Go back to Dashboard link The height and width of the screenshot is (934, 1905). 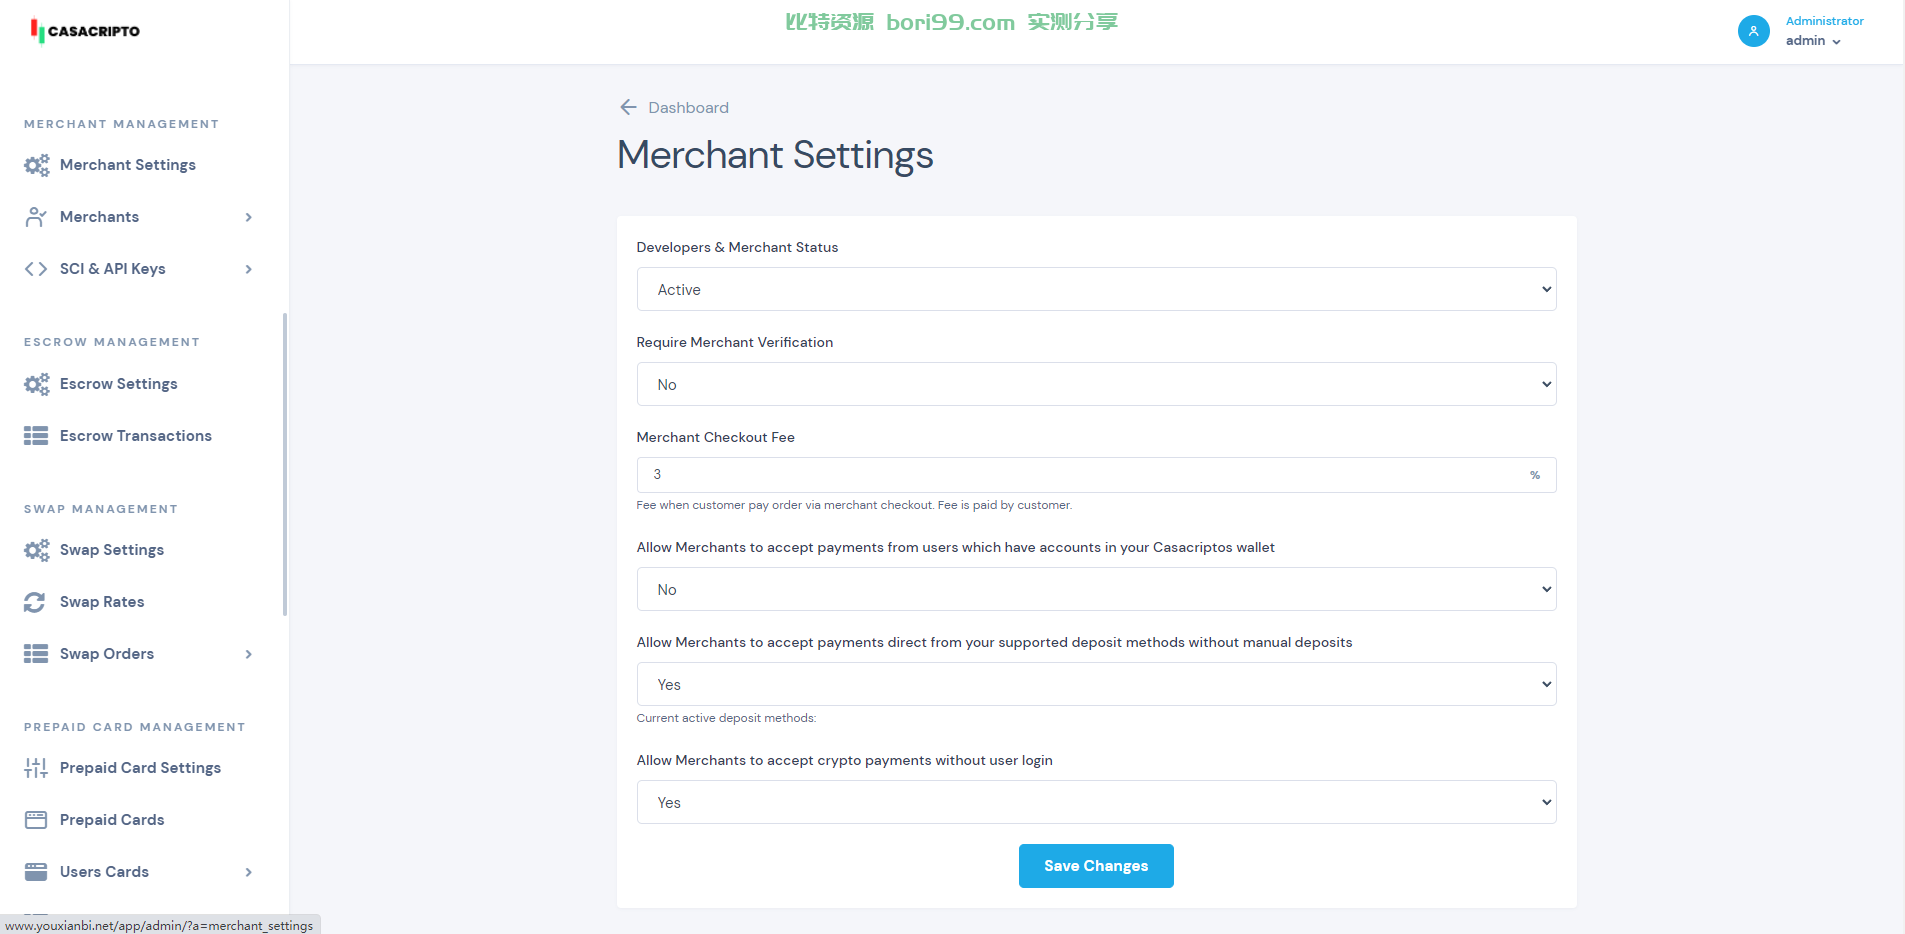(x=688, y=107)
